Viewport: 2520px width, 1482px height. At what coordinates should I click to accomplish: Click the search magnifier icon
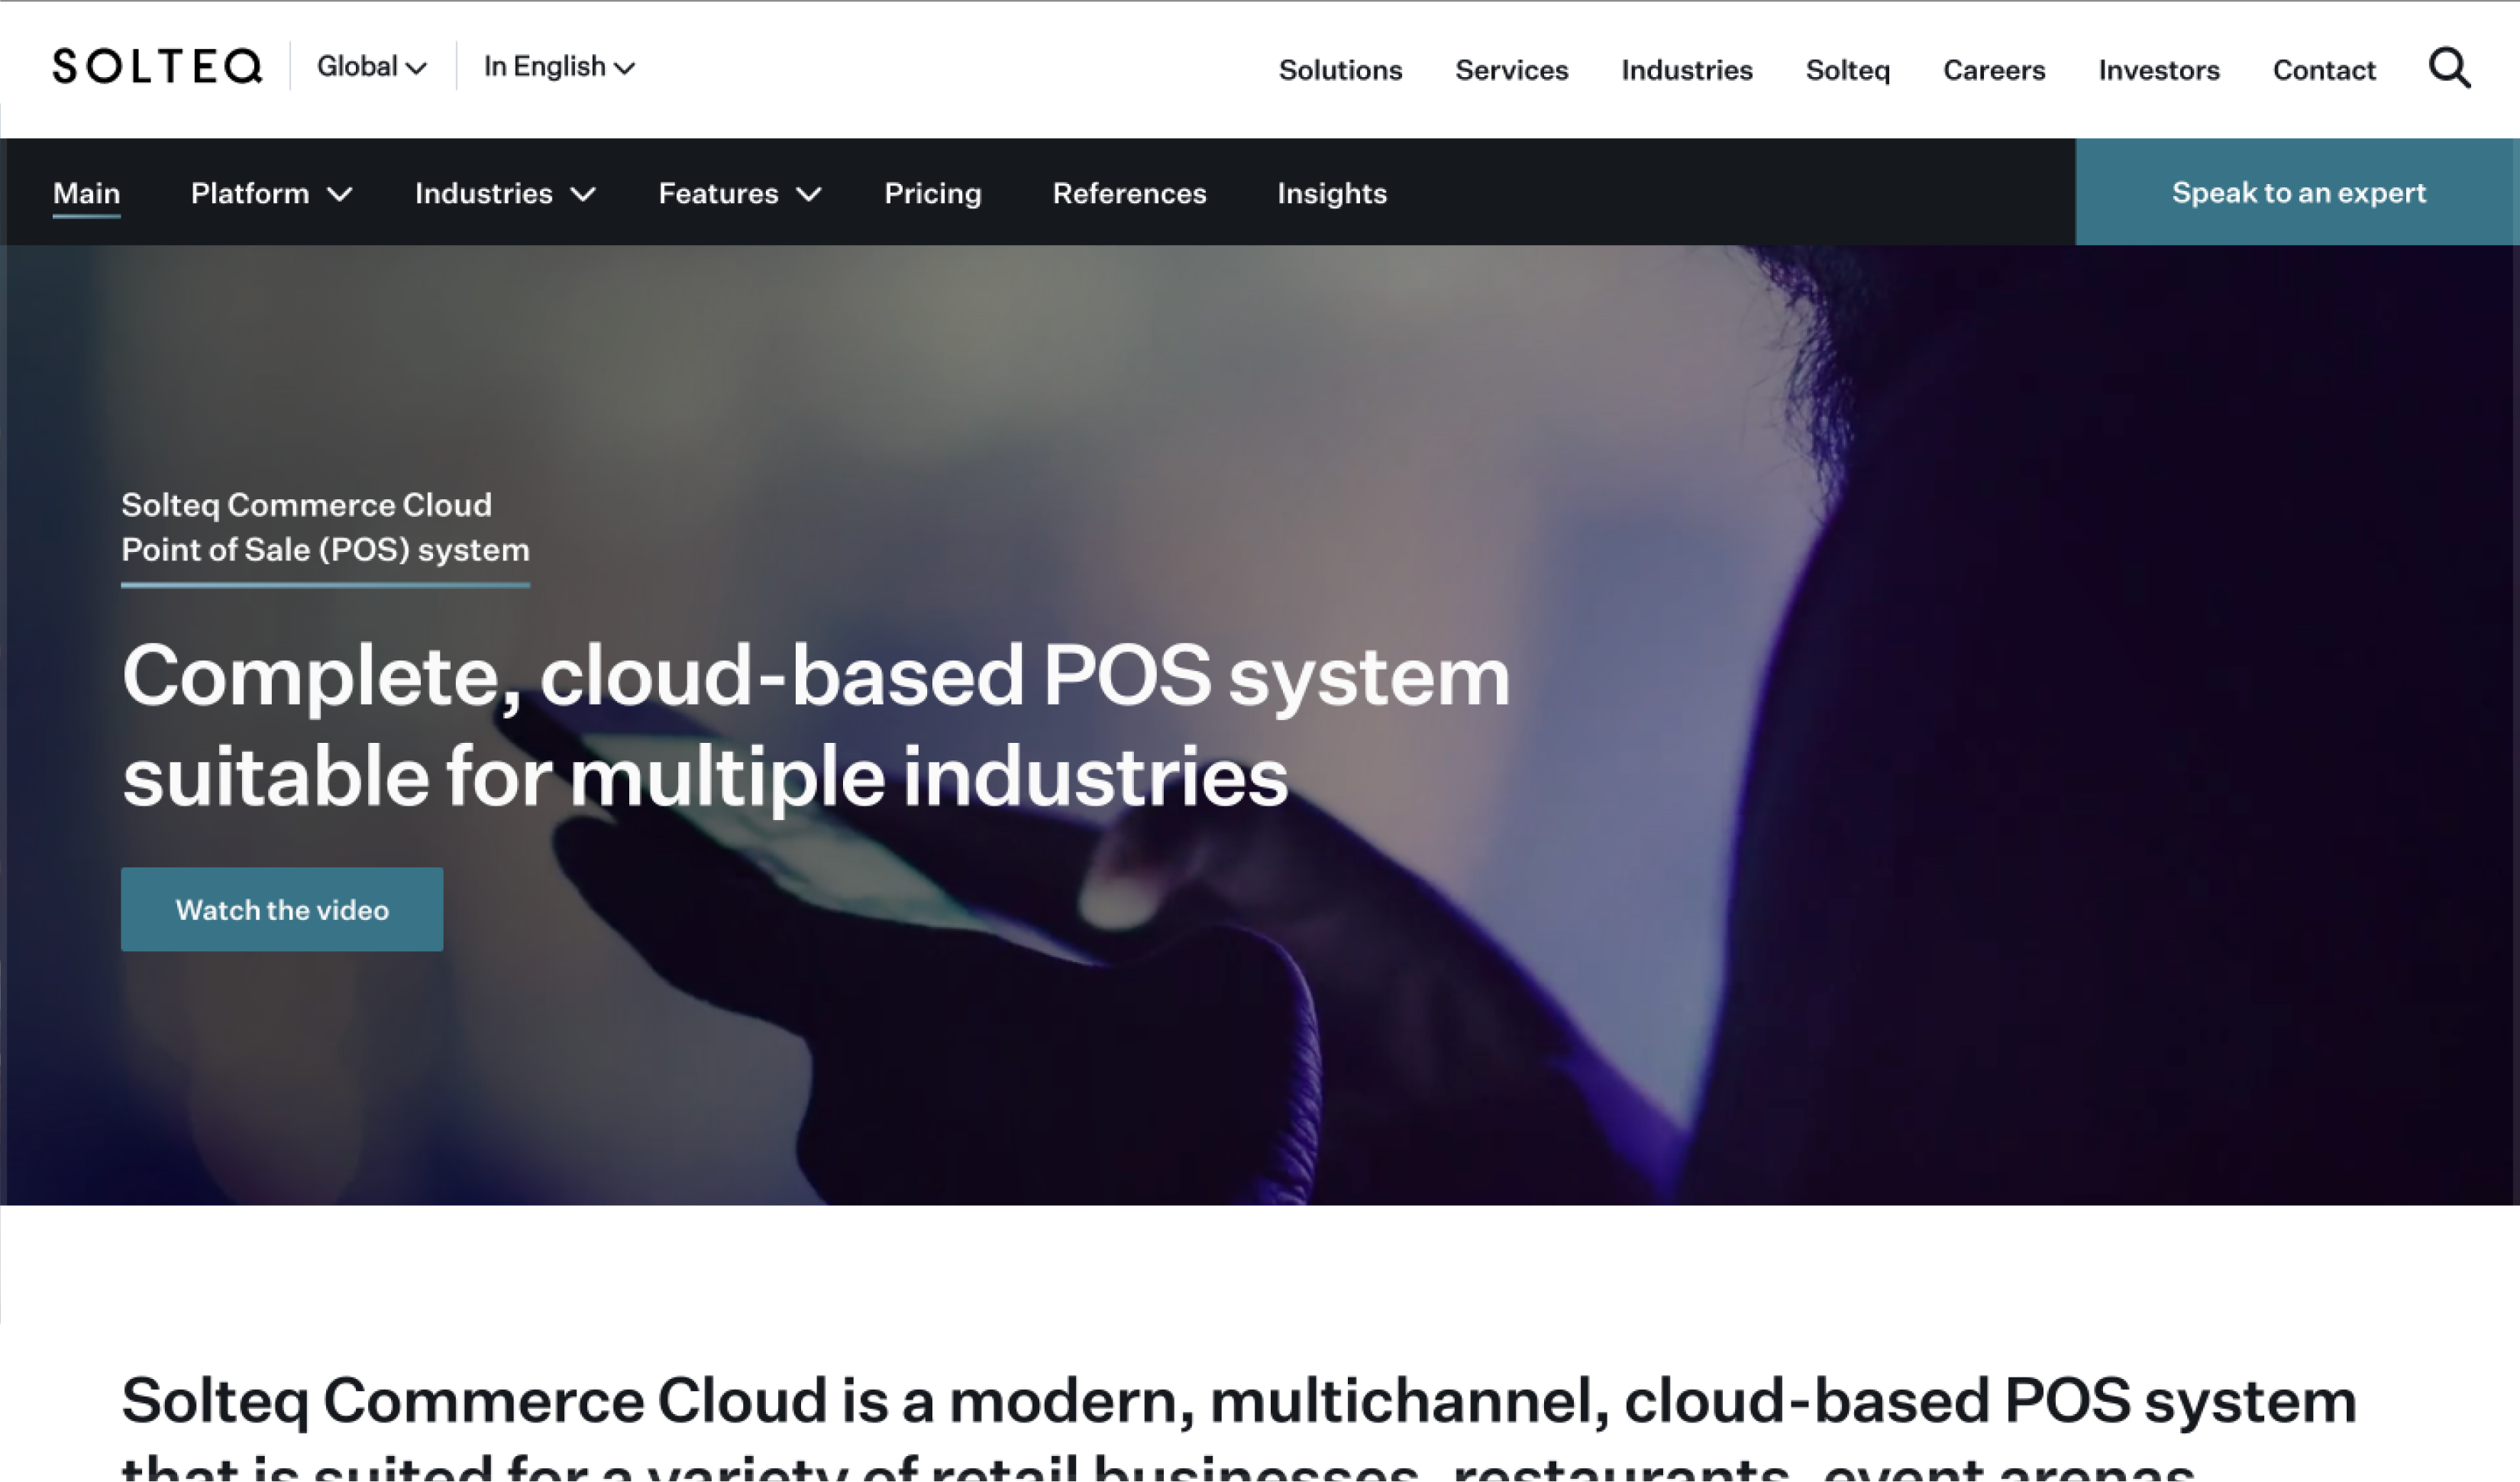2449,68
